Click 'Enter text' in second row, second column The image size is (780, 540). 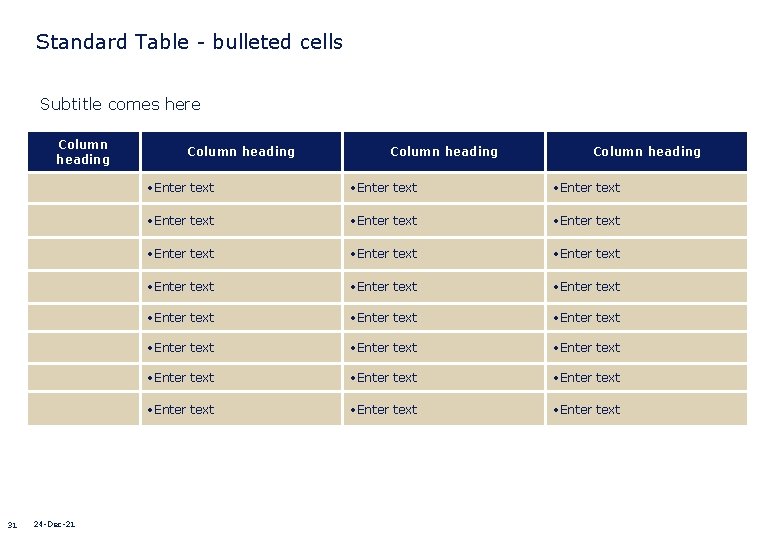[x=185, y=221]
